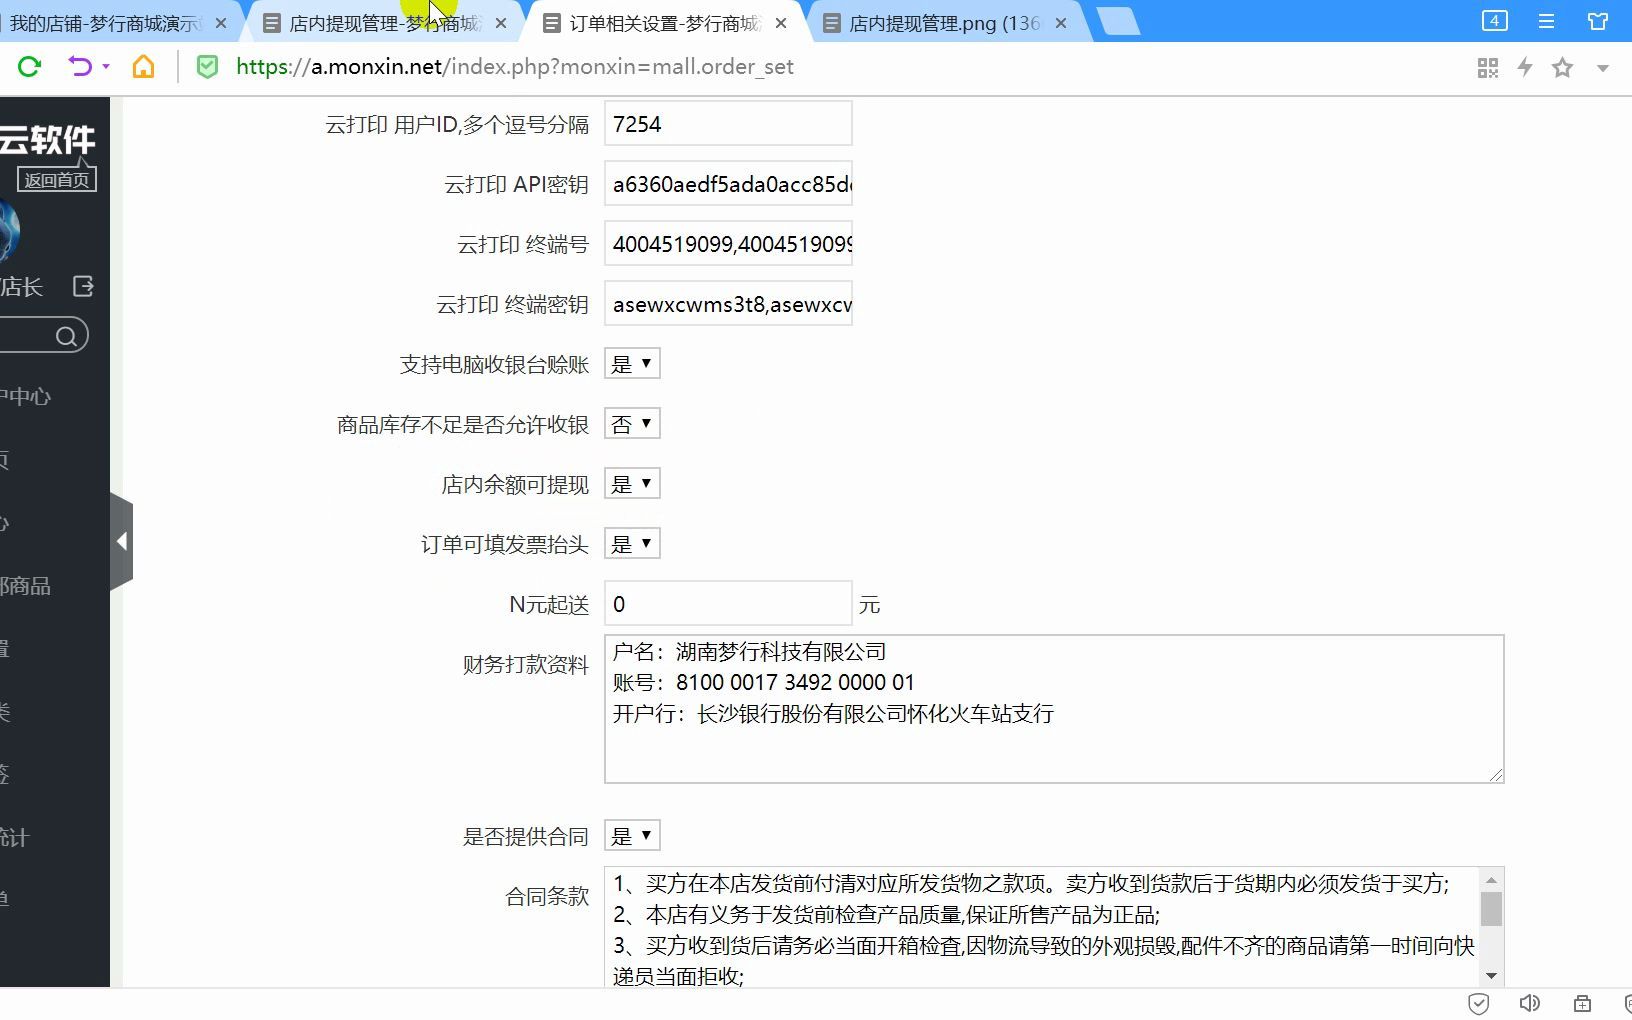Click the 云软件 logo in sidebar
The height and width of the screenshot is (1020, 1632).
click(x=48, y=139)
